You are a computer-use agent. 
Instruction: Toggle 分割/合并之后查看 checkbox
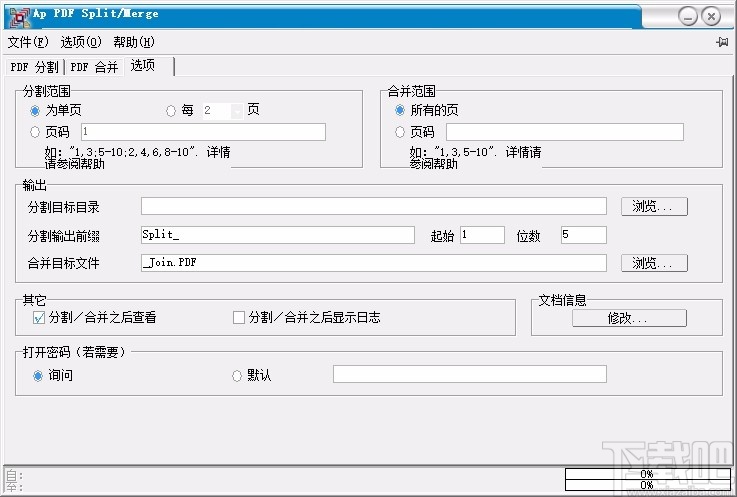point(39,318)
